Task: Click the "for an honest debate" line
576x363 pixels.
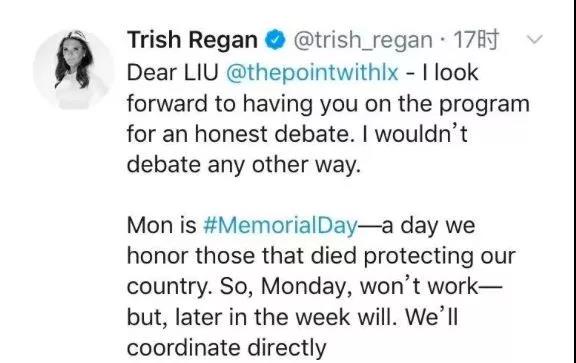Action: coord(297,134)
